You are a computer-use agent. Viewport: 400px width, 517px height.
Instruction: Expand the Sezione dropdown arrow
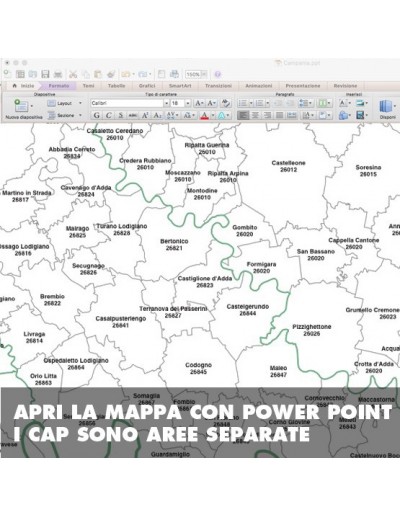coord(80,115)
